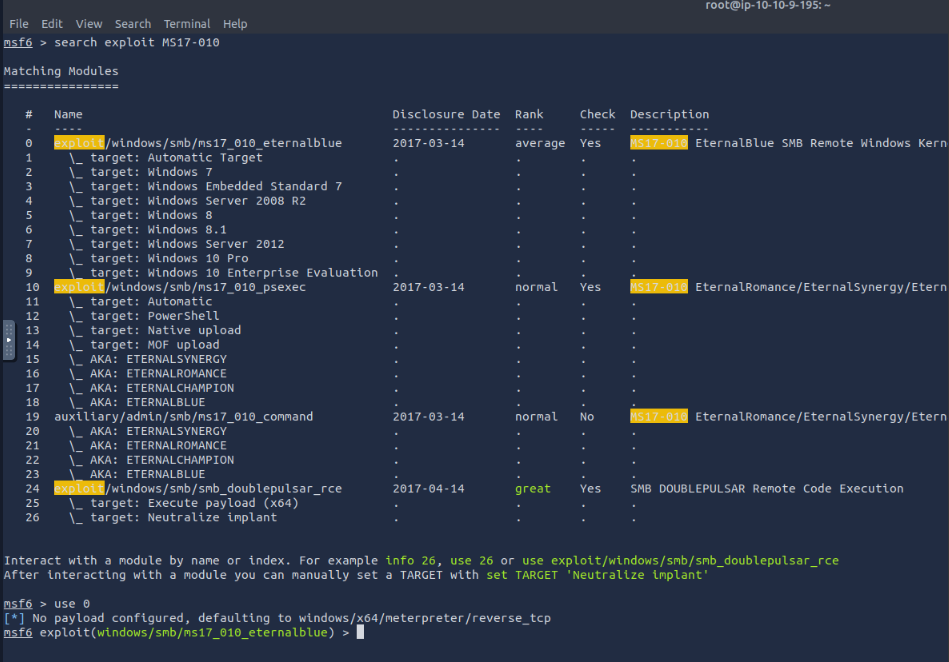
Task: Click the 'average' rank value
Action: (x=540, y=143)
